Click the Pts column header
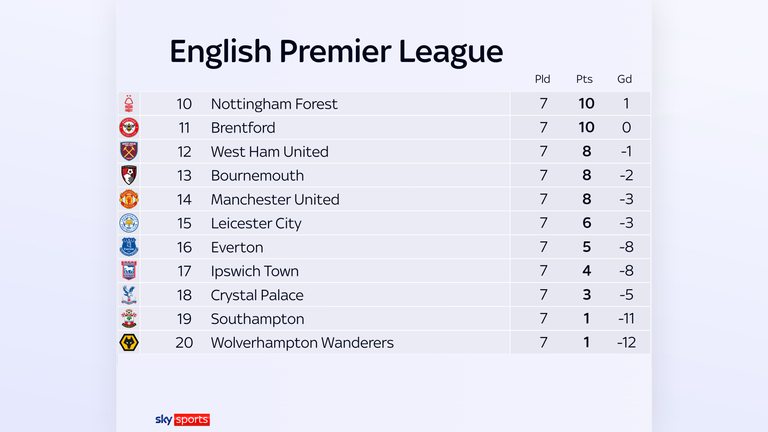768x432 pixels. [x=584, y=79]
